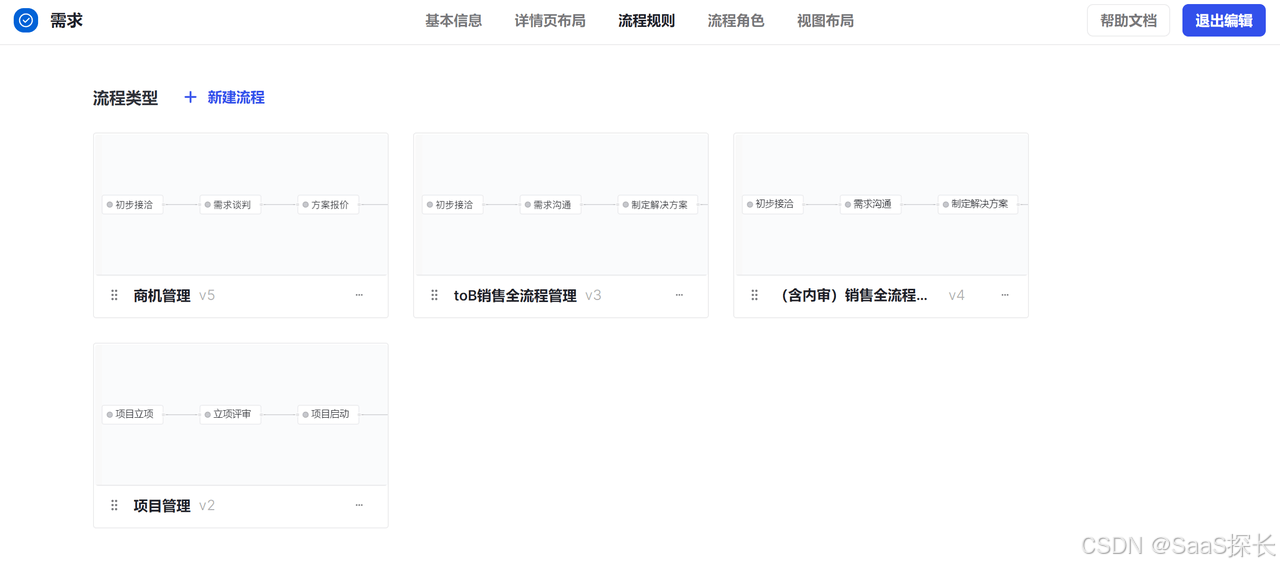Image resolution: width=1280 pixels, height=567 pixels.
Task: Switch to the 基本信息 tab
Action: coord(453,21)
